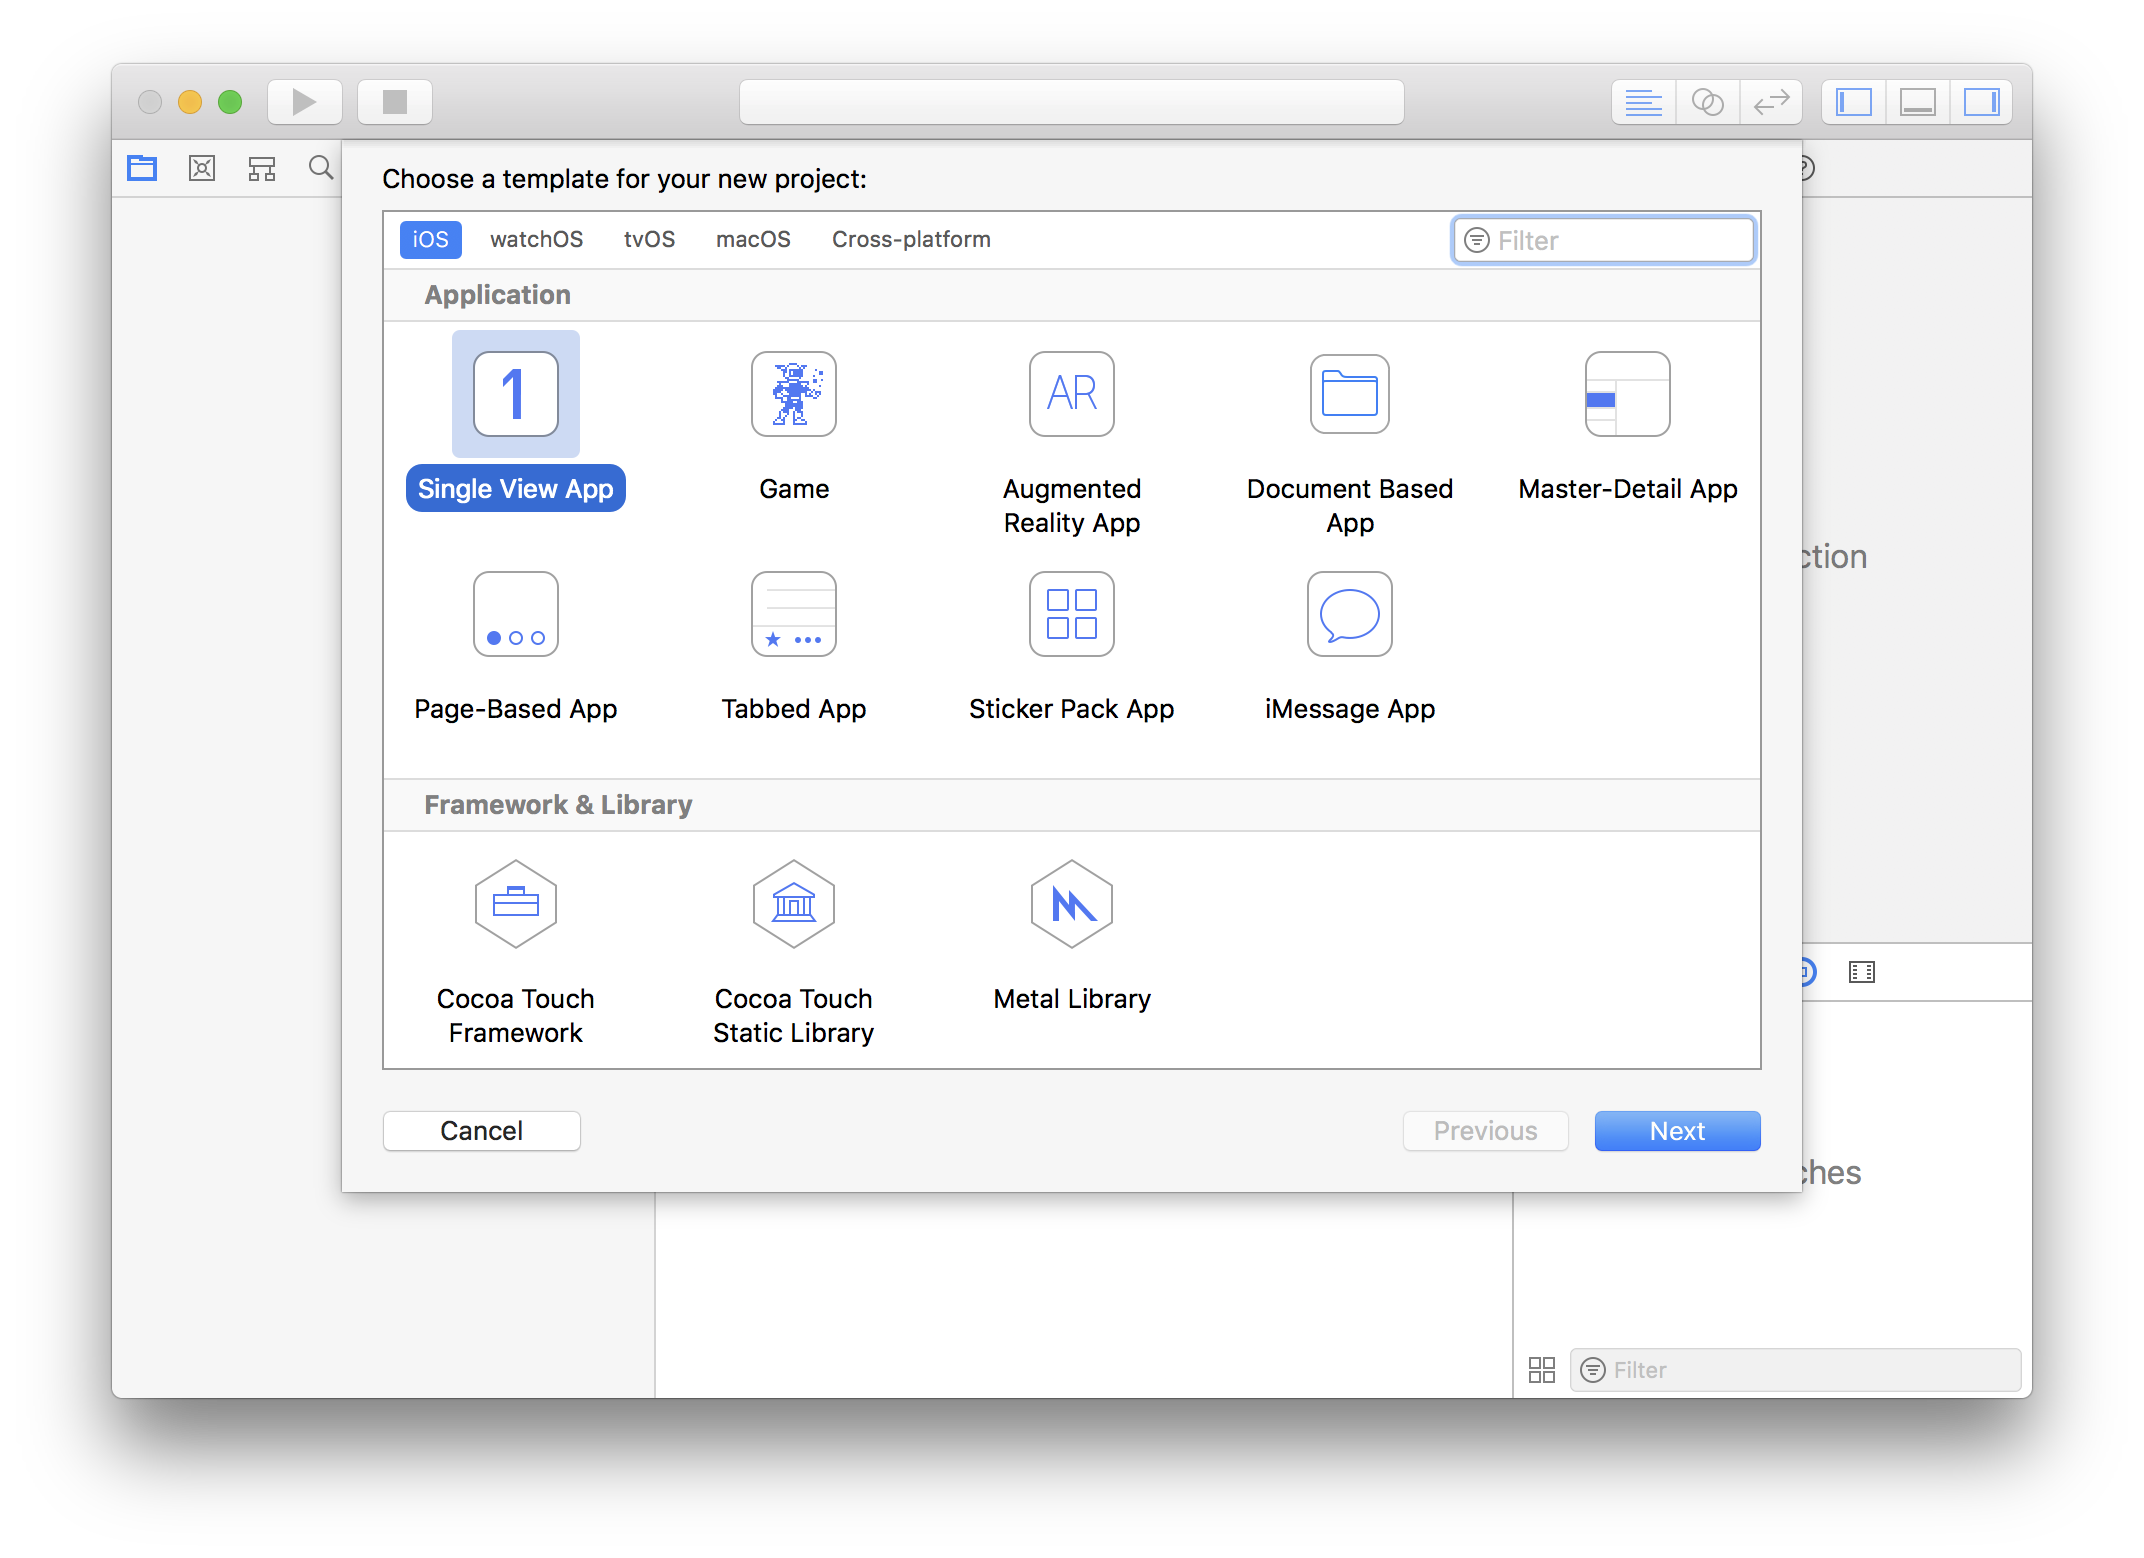Toggle the bottom debug area
This screenshot has width=2144, height=1558.
(1917, 102)
